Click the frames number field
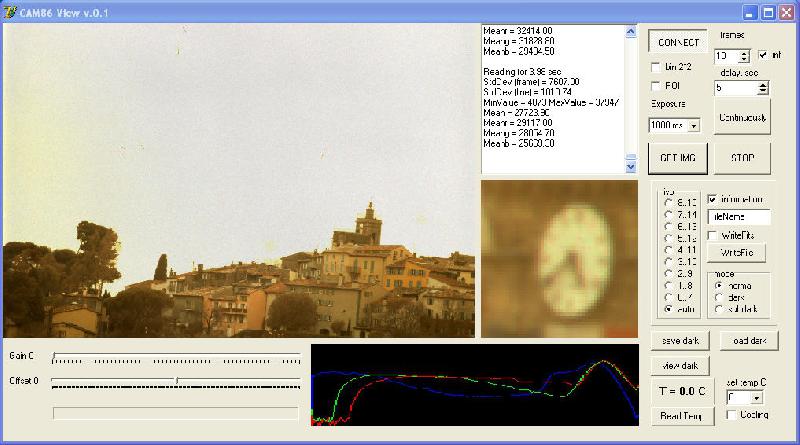The height and width of the screenshot is (445, 800). point(727,56)
